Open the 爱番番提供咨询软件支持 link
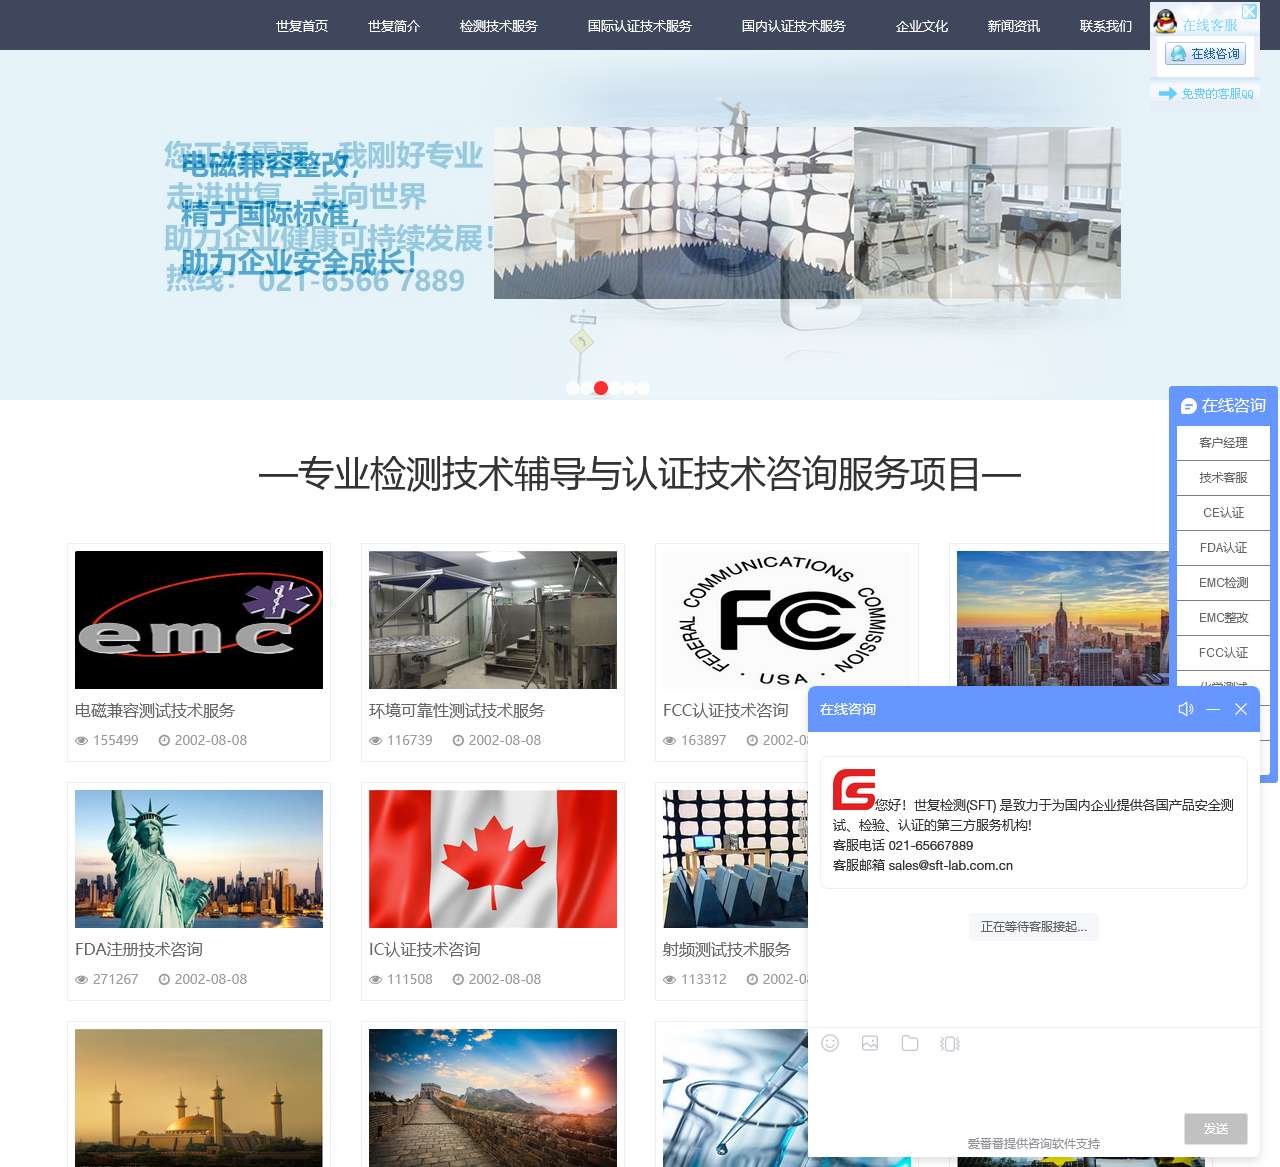 (x=1033, y=1143)
